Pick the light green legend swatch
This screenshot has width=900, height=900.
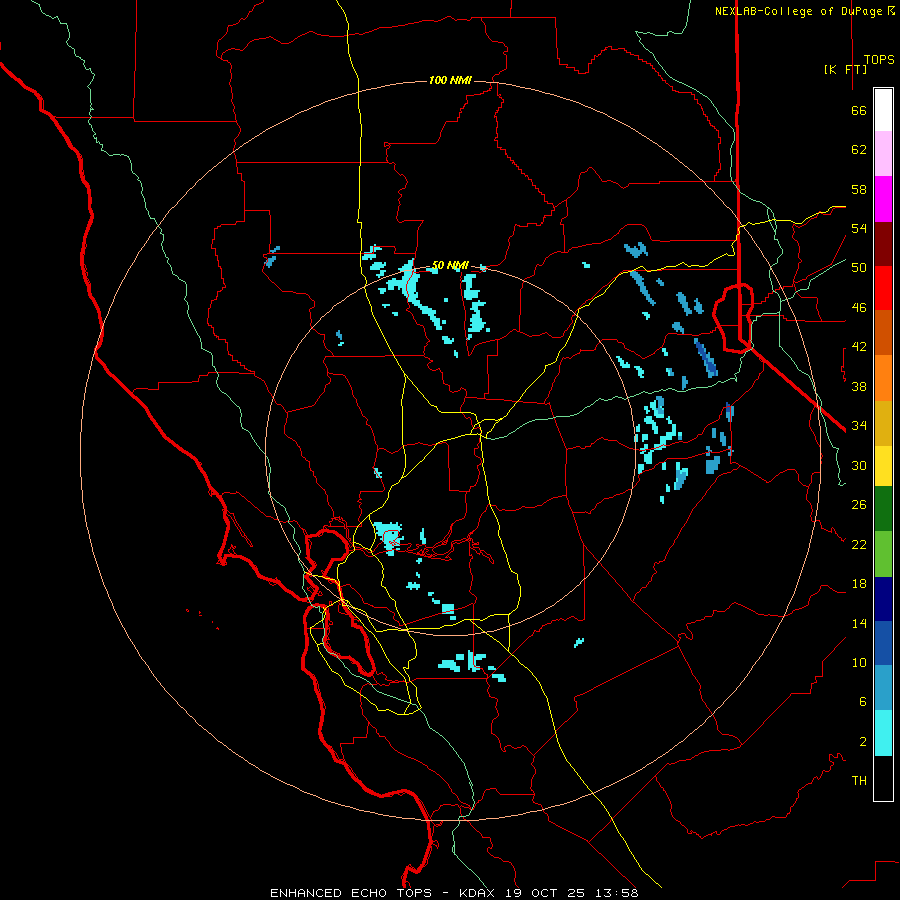(883, 554)
